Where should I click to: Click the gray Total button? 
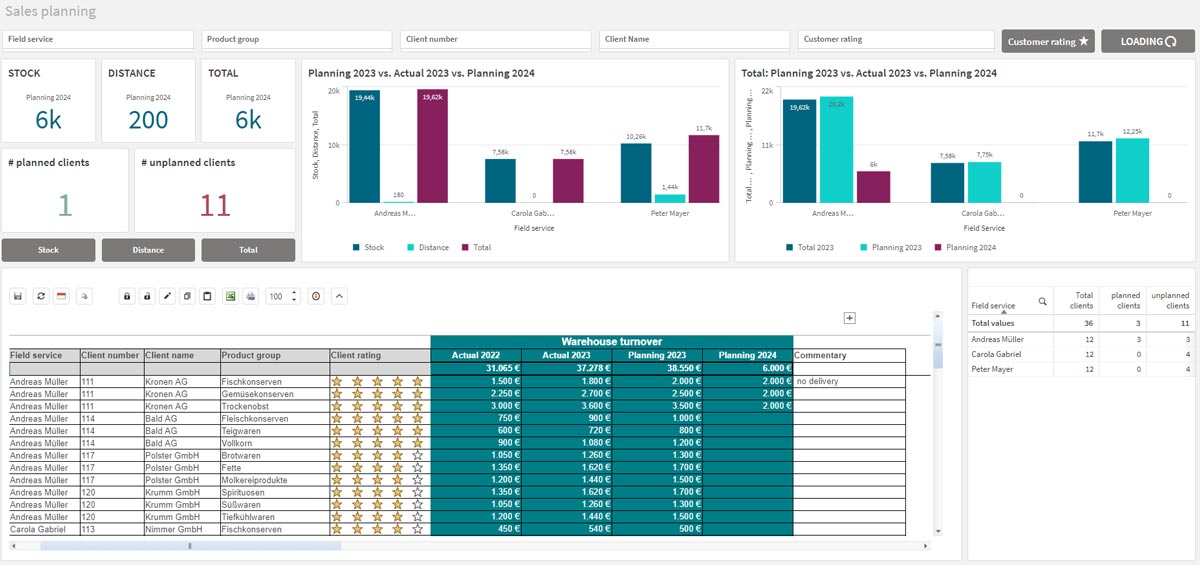[x=248, y=250]
